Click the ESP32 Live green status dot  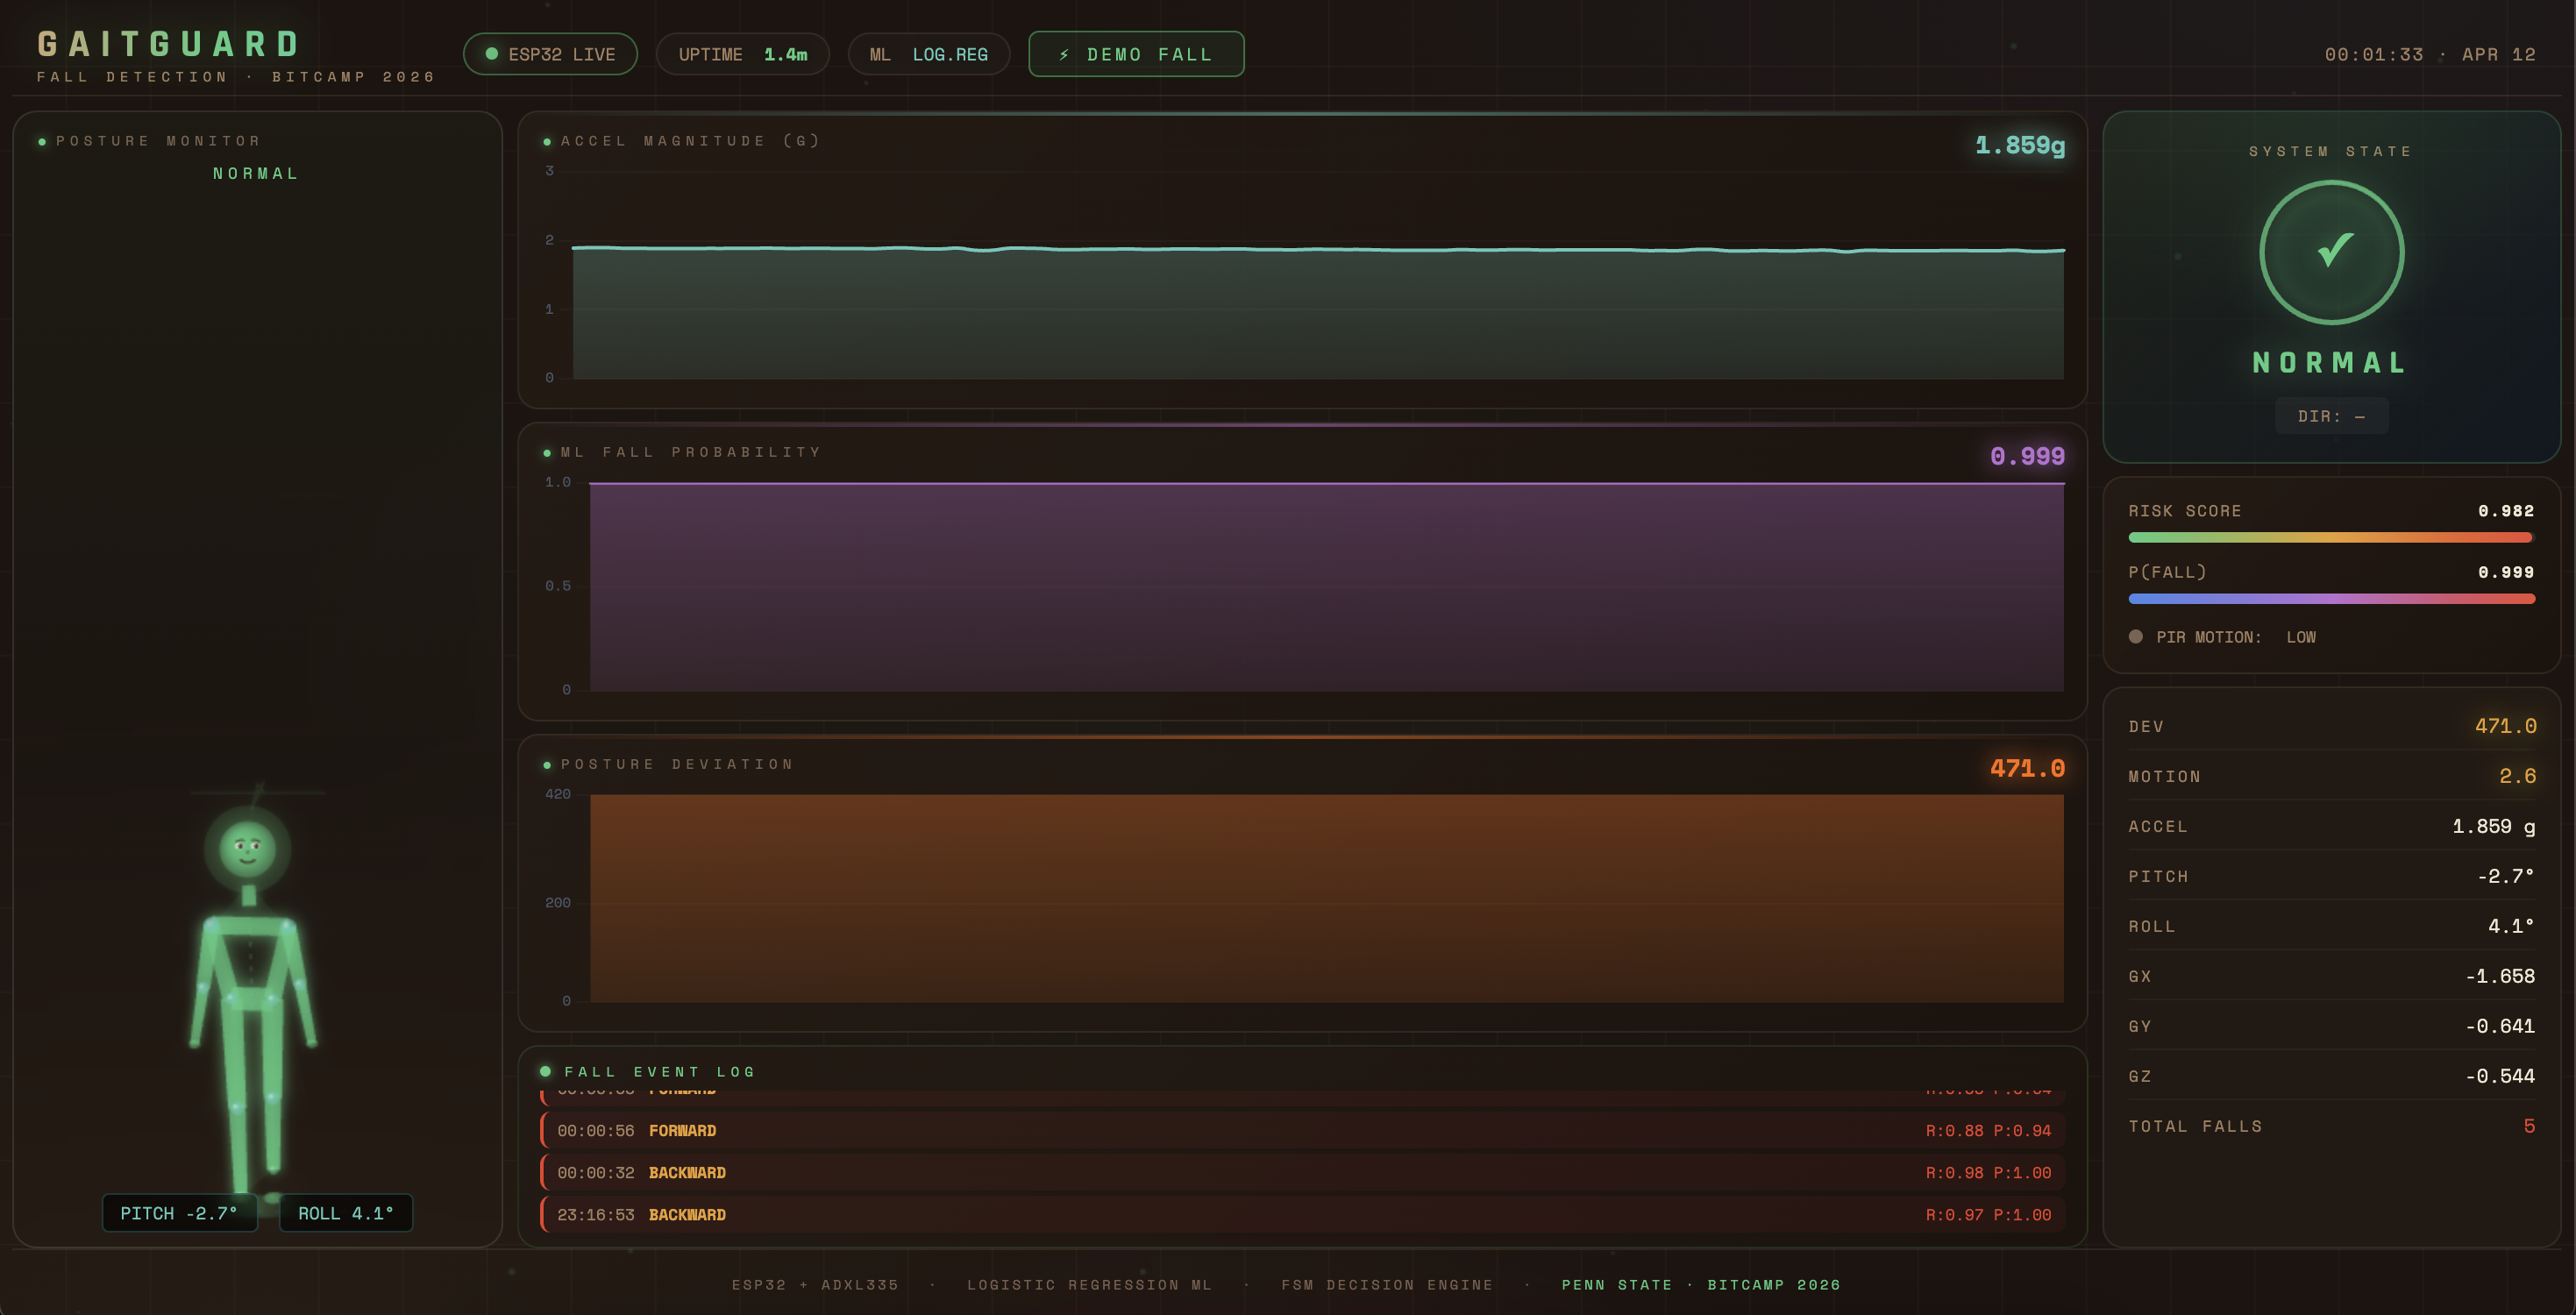click(491, 54)
